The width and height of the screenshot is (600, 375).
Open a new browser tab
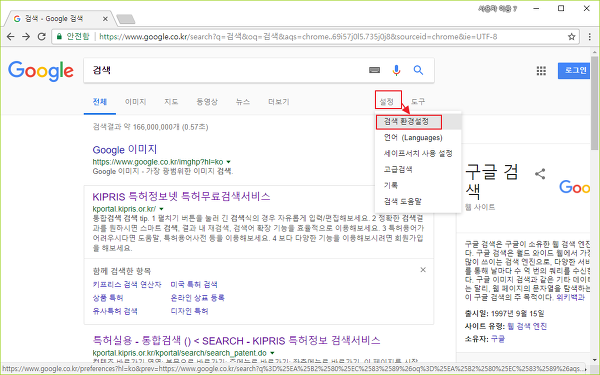(126, 19)
